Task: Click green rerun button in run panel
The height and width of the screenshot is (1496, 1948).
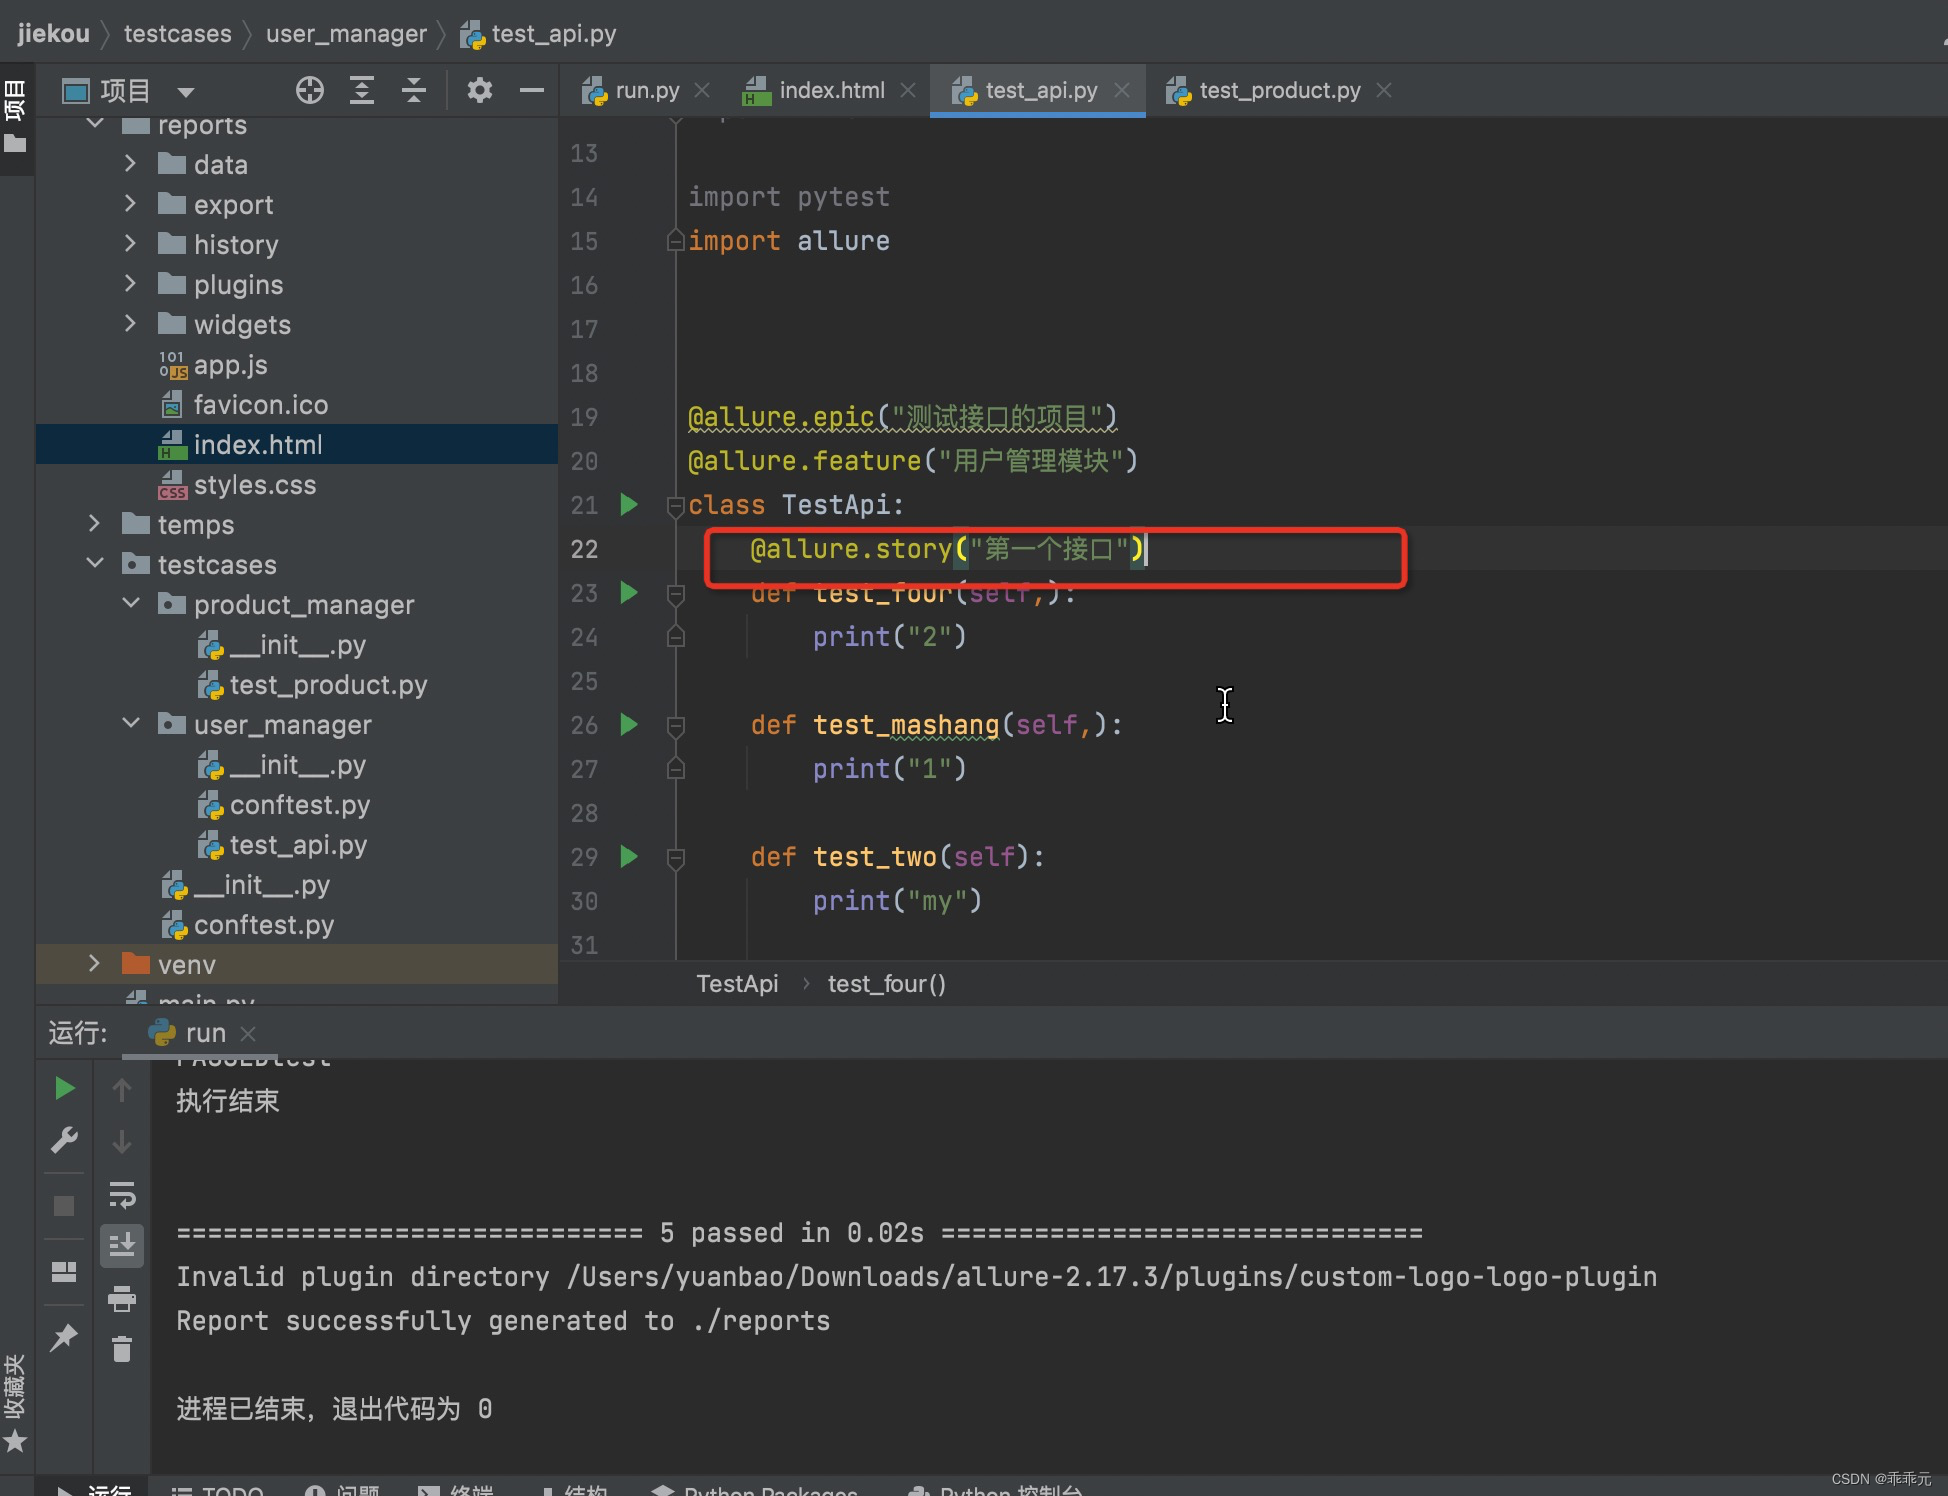Action: click(64, 1089)
